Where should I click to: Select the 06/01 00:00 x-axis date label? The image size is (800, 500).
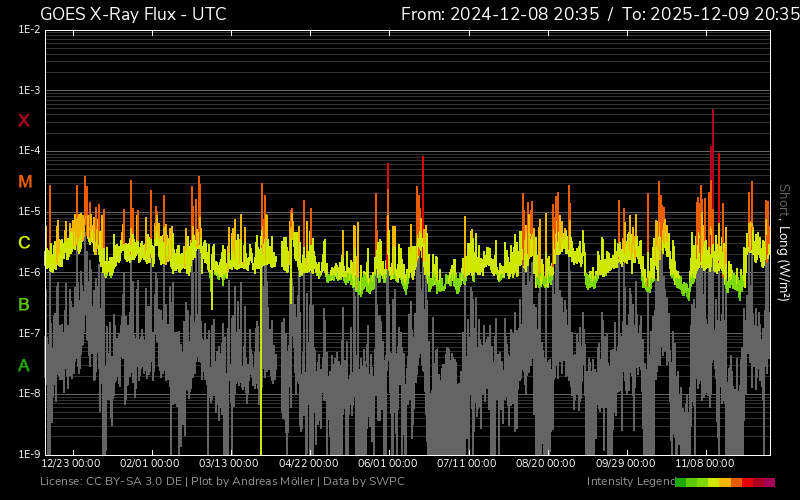coord(388,464)
